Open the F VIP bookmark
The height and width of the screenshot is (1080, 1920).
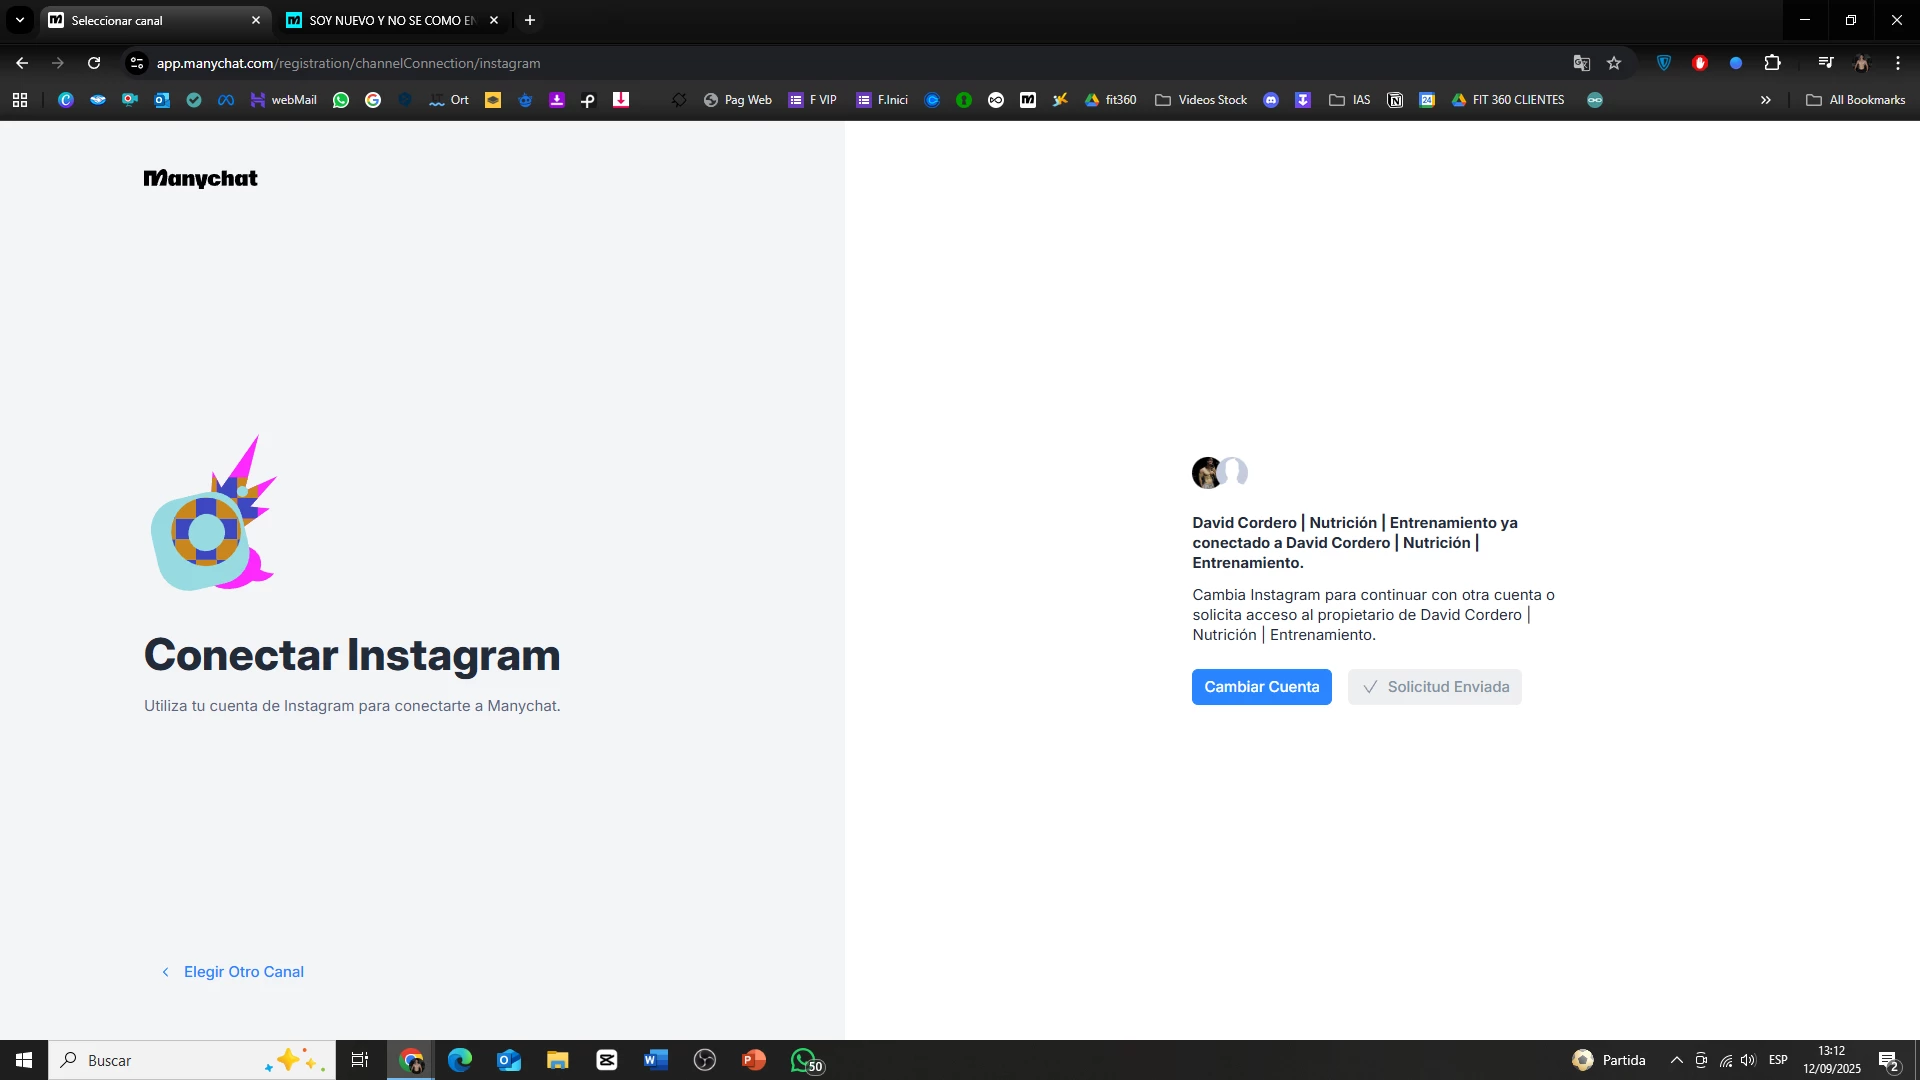pos(813,100)
